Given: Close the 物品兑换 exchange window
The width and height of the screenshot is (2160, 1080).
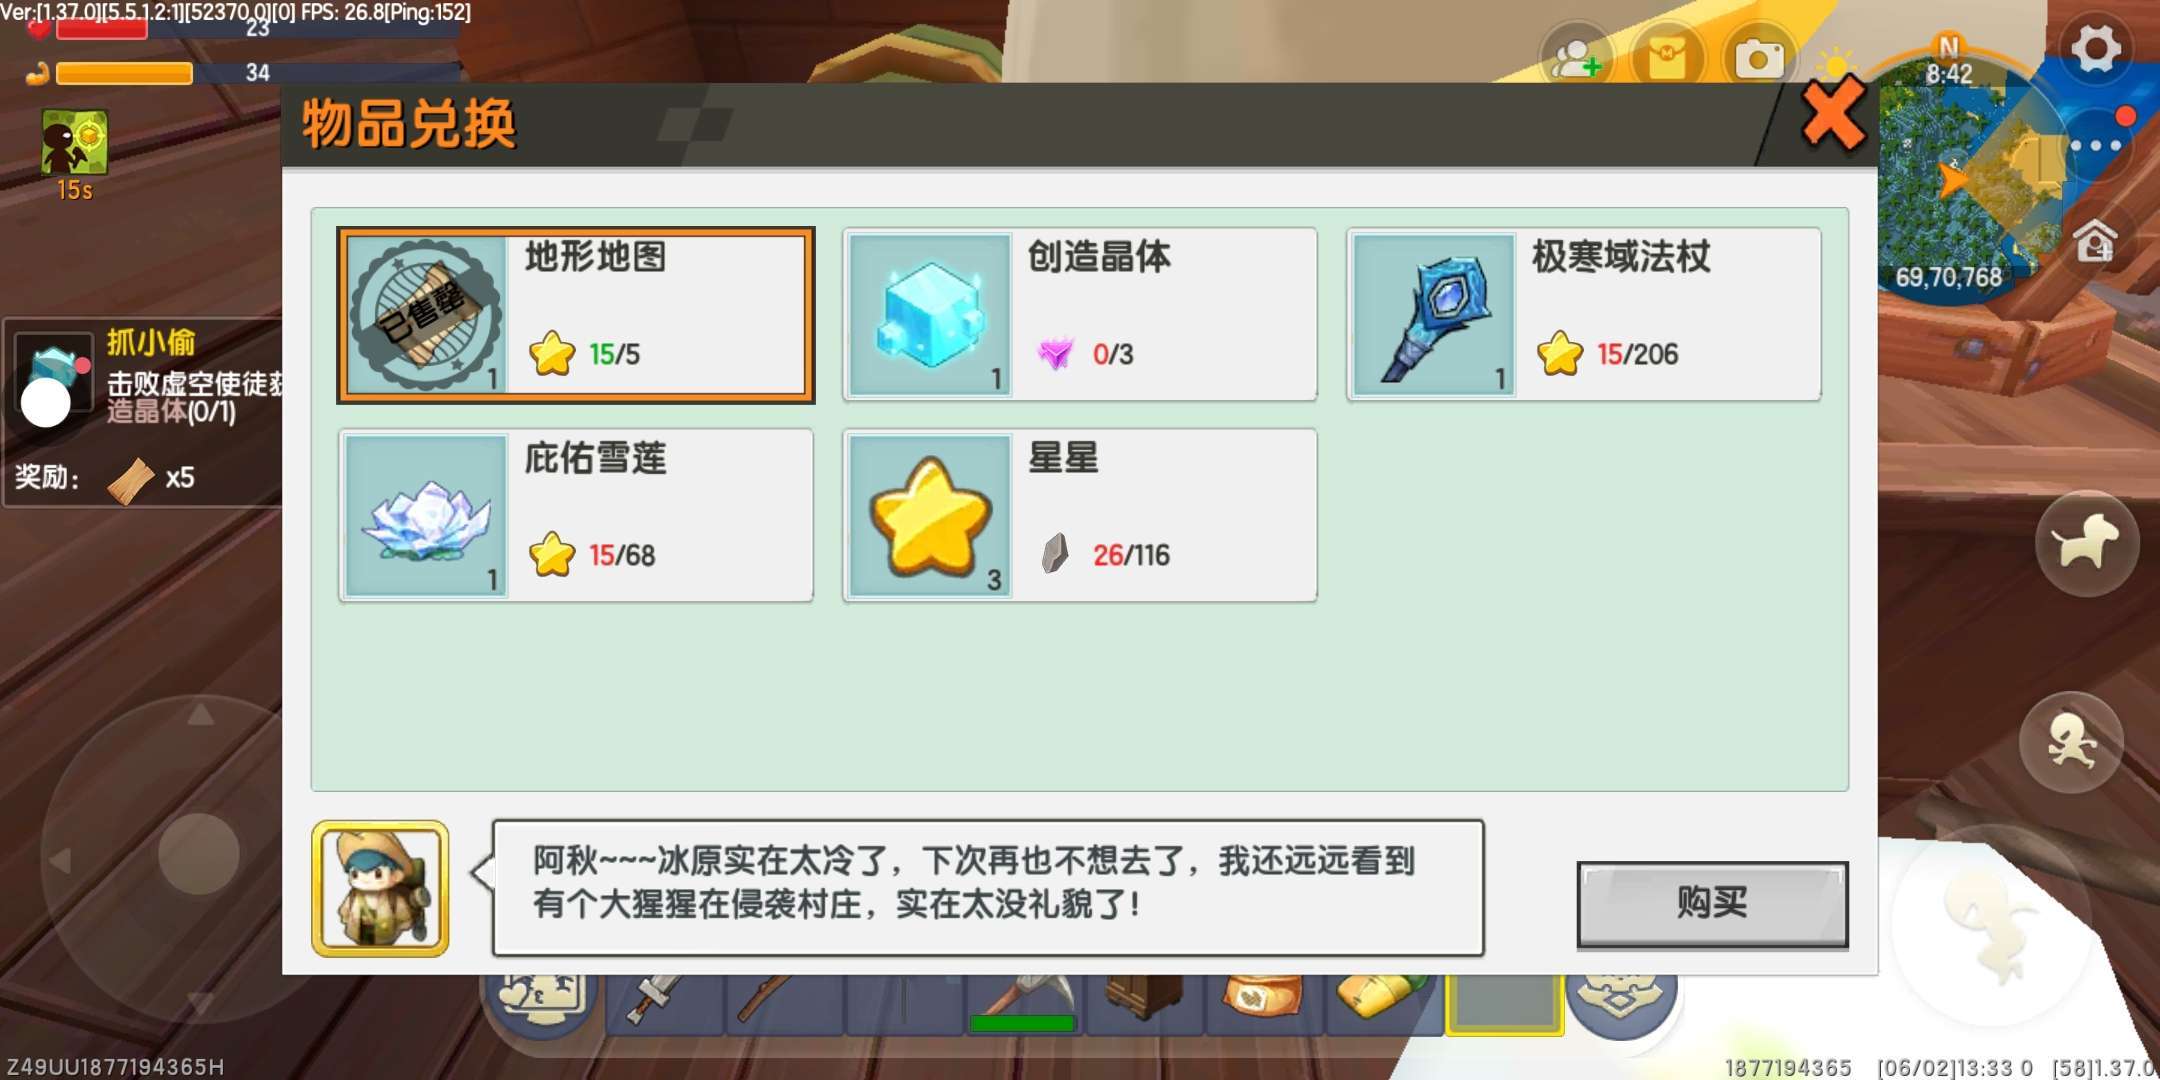Looking at the screenshot, I should click(1833, 115).
